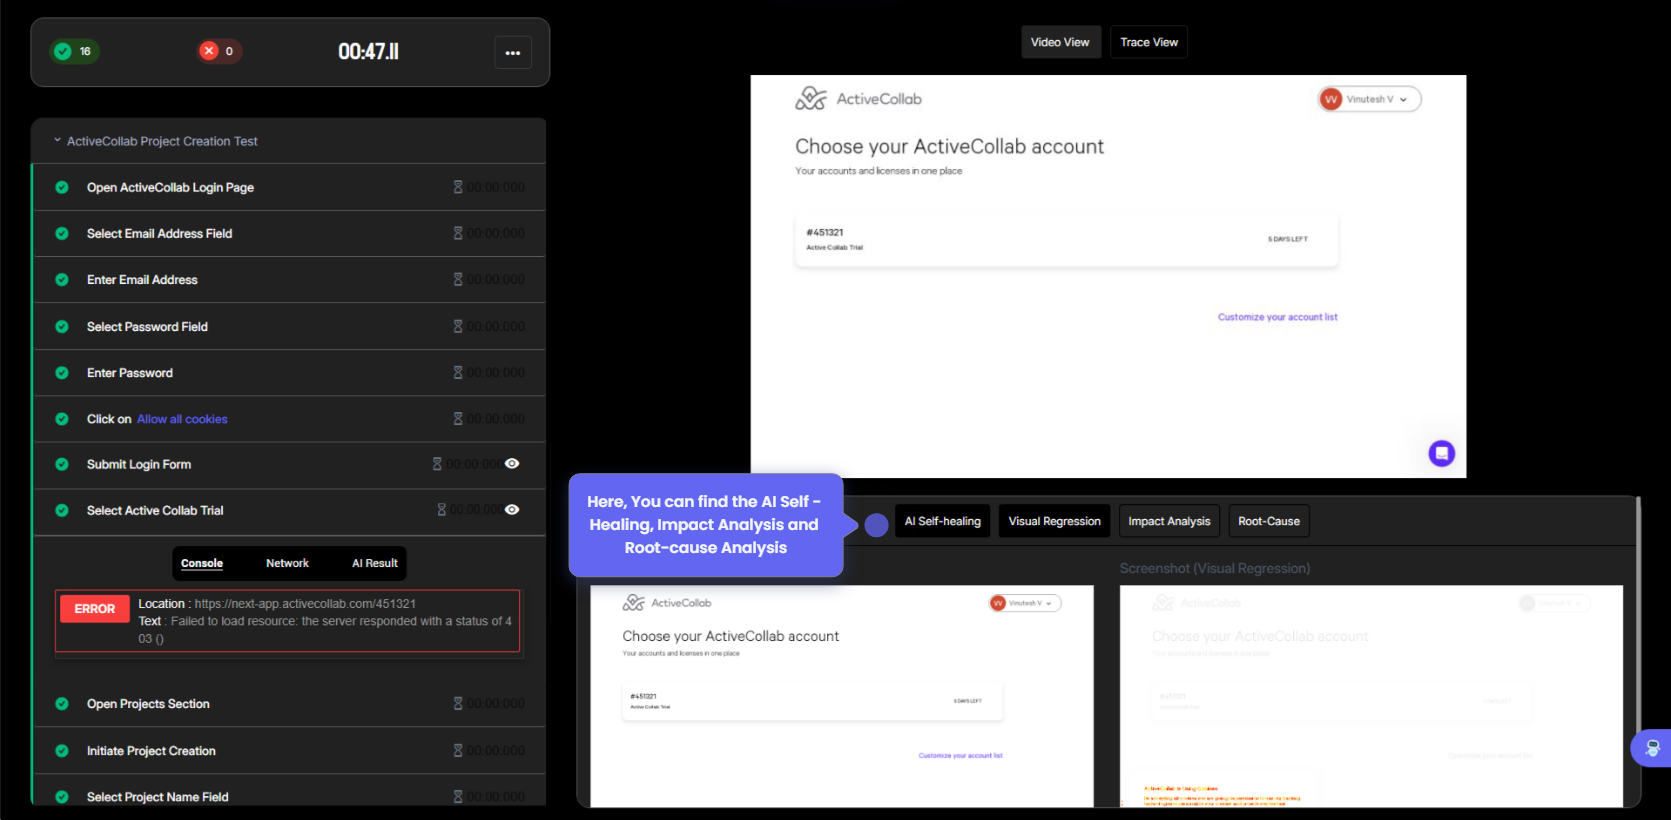
Task: Collapse the ActiveCollab Project Creation Test group
Action: (57, 141)
